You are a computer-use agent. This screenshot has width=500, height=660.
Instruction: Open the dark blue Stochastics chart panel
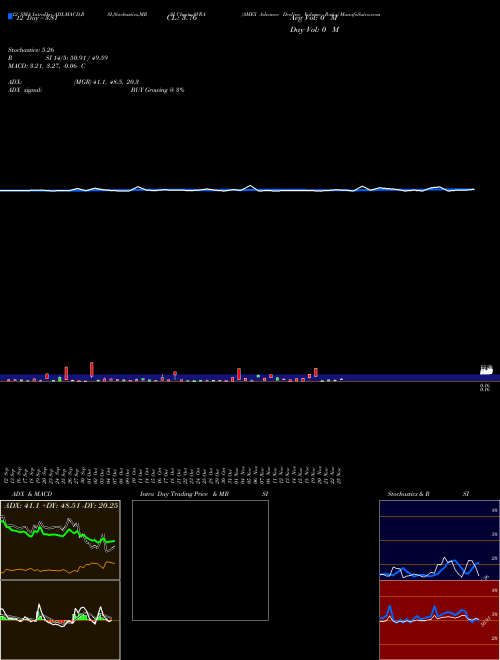(x=439, y=540)
